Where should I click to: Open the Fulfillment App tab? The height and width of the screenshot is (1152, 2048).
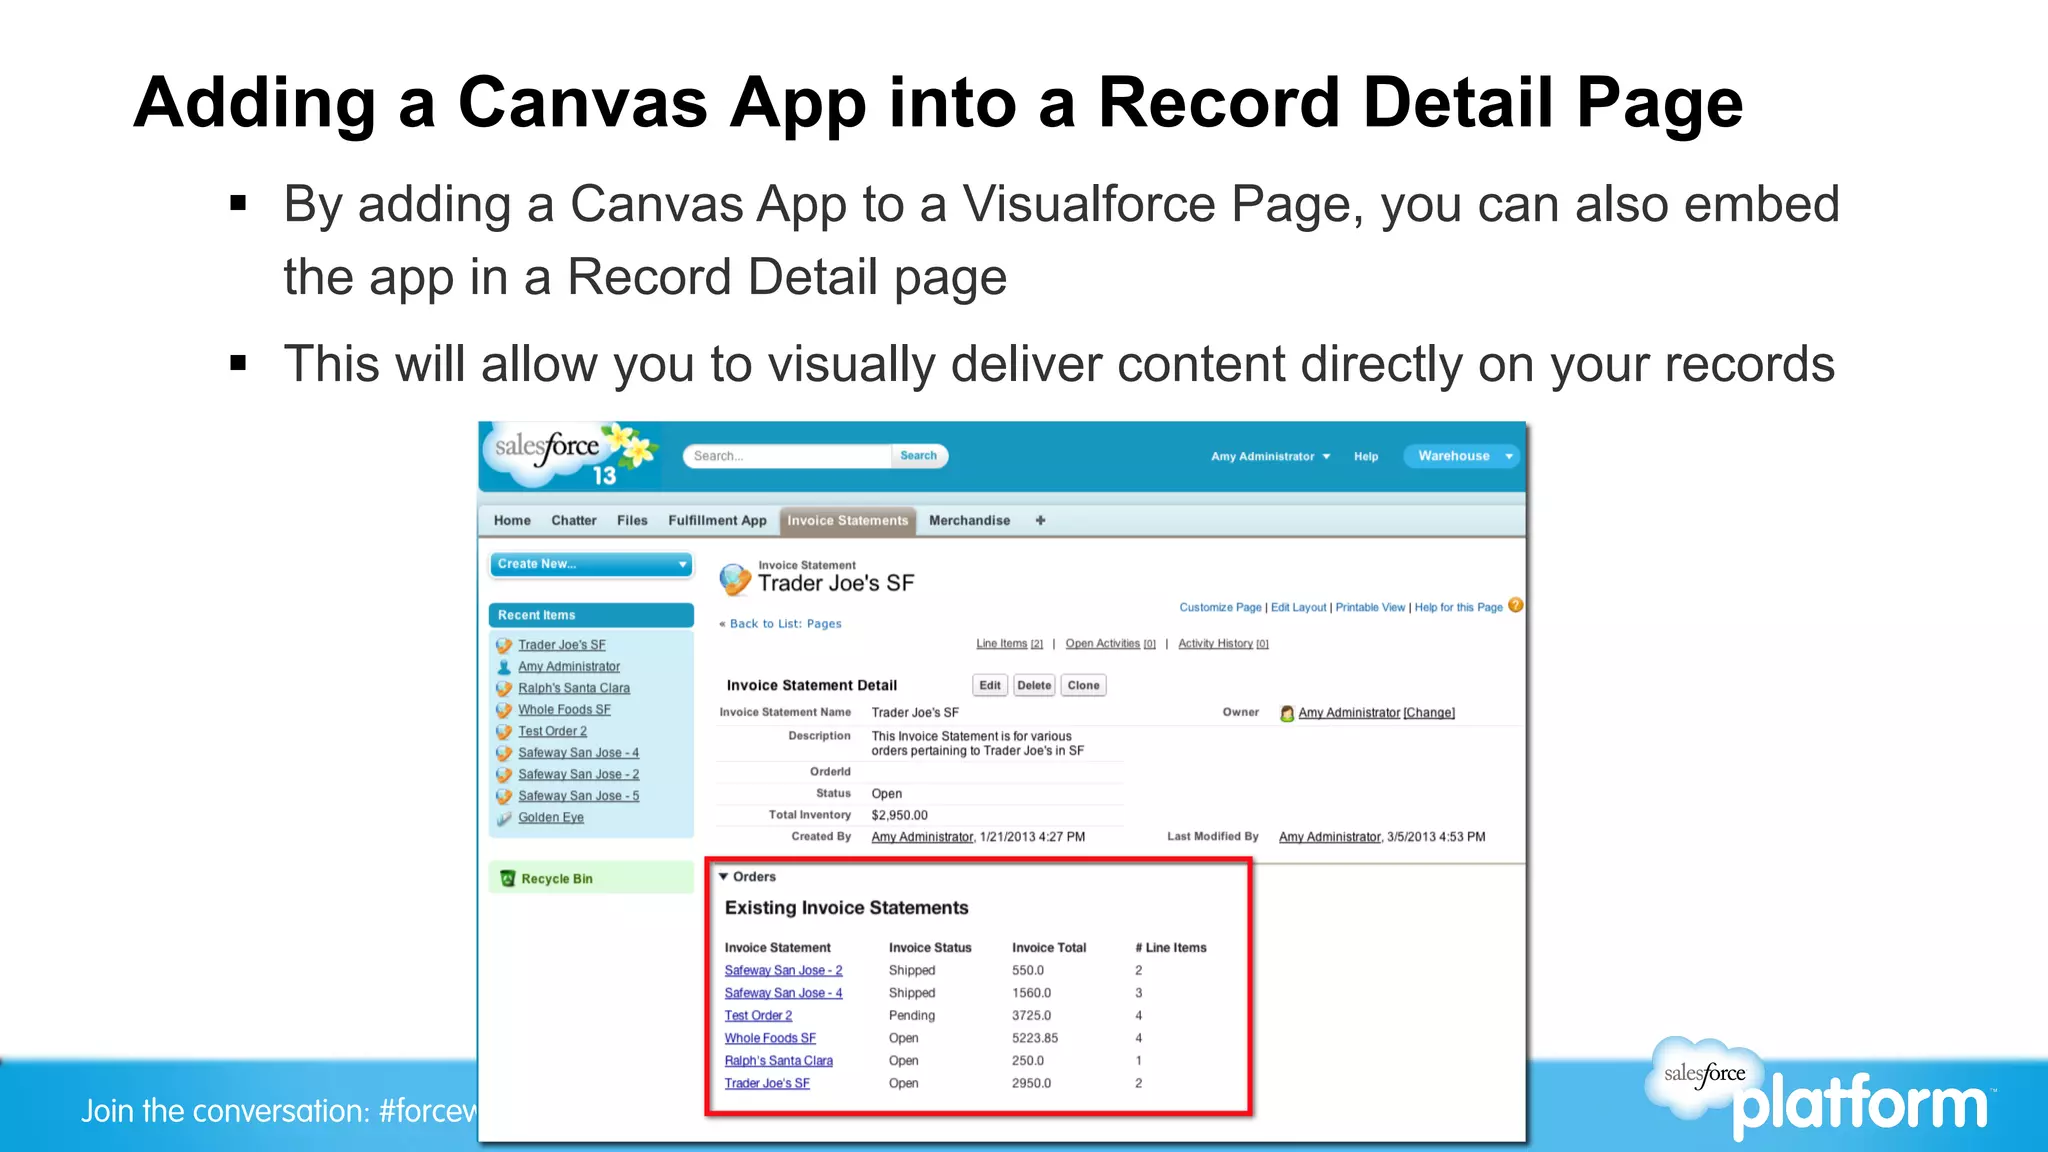pos(717,520)
